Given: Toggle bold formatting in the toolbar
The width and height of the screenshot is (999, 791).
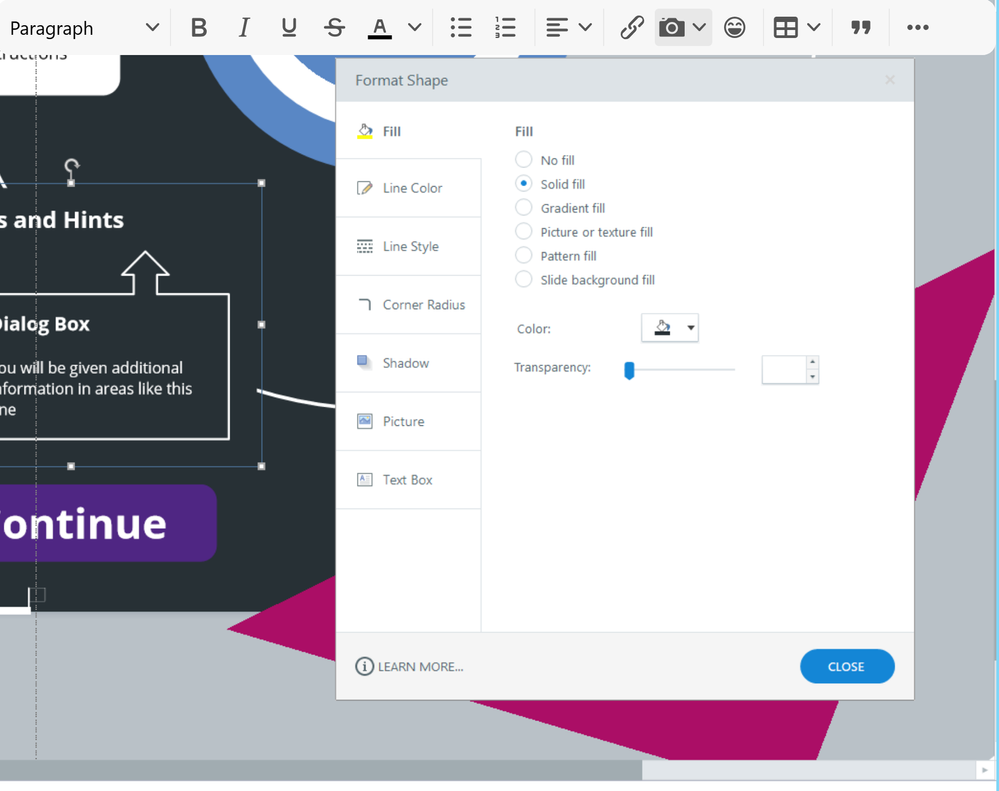Looking at the screenshot, I should point(199,28).
